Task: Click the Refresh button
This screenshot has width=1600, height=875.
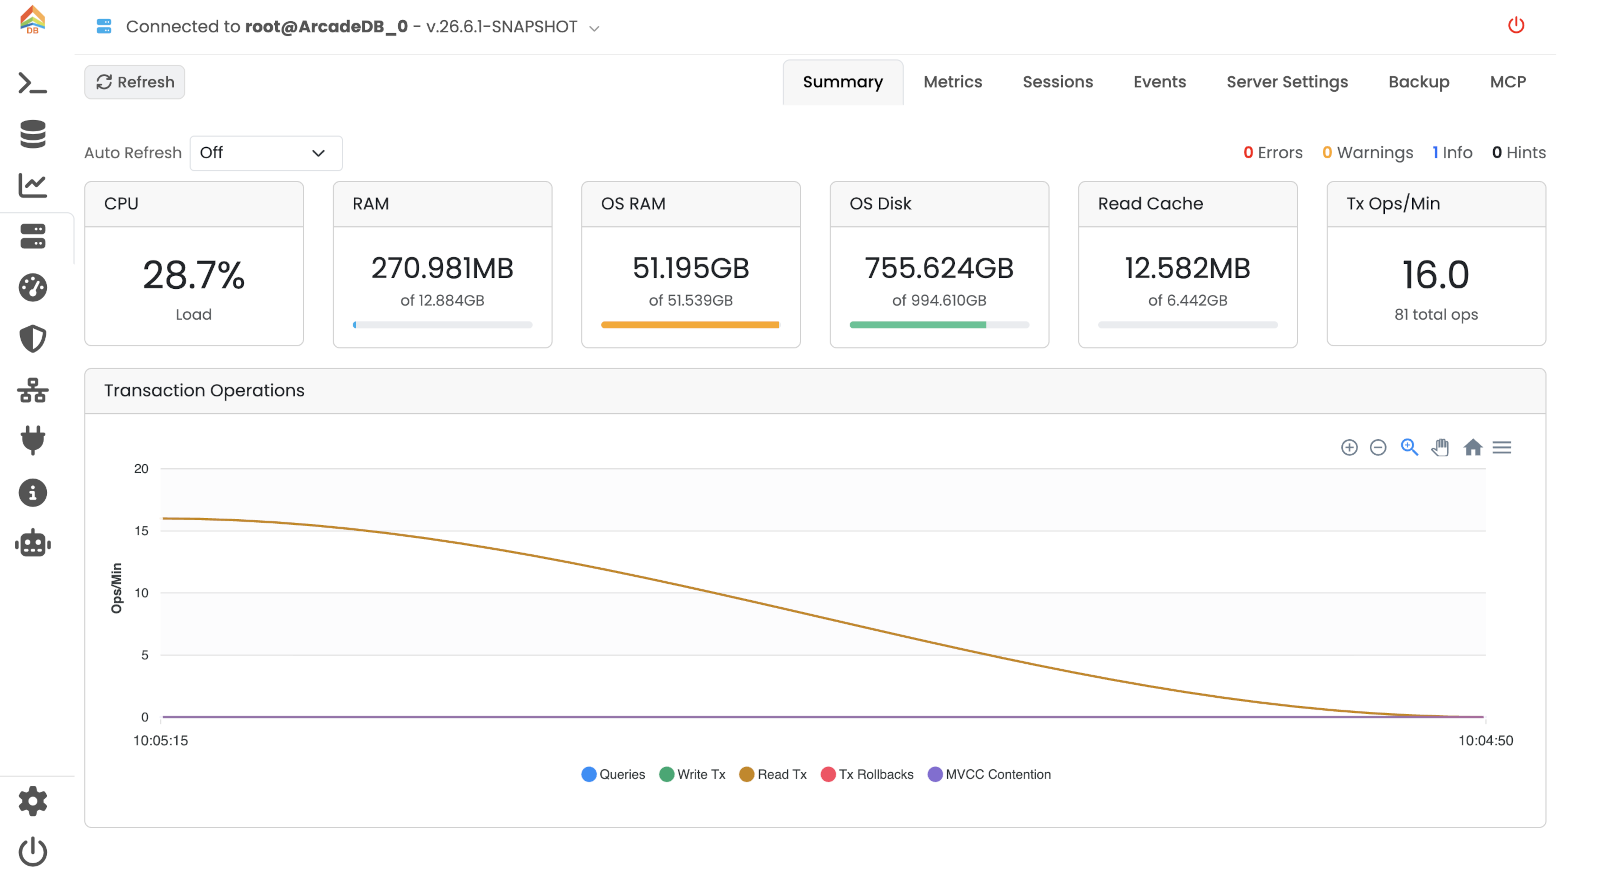Action: click(135, 82)
